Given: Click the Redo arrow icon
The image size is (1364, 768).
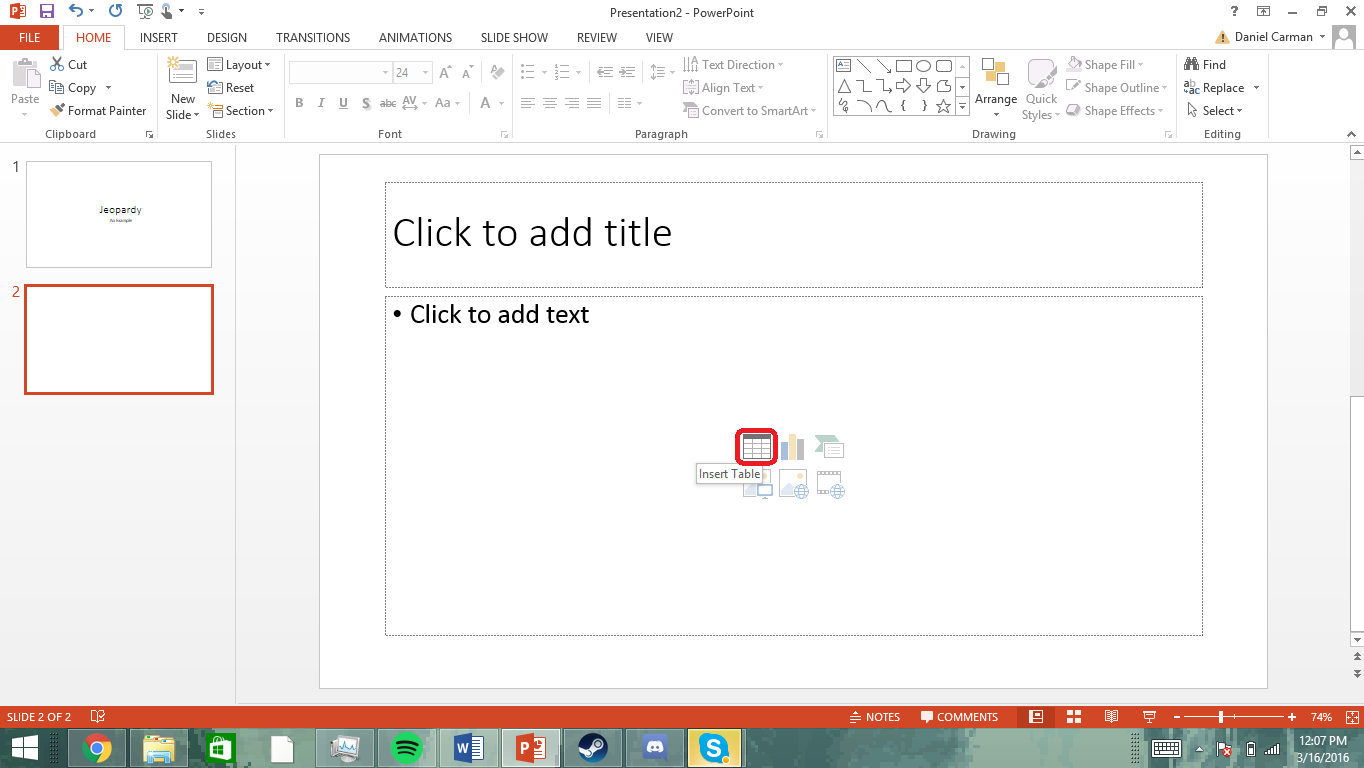Looking at the screenshot, I should coord(115,11).
